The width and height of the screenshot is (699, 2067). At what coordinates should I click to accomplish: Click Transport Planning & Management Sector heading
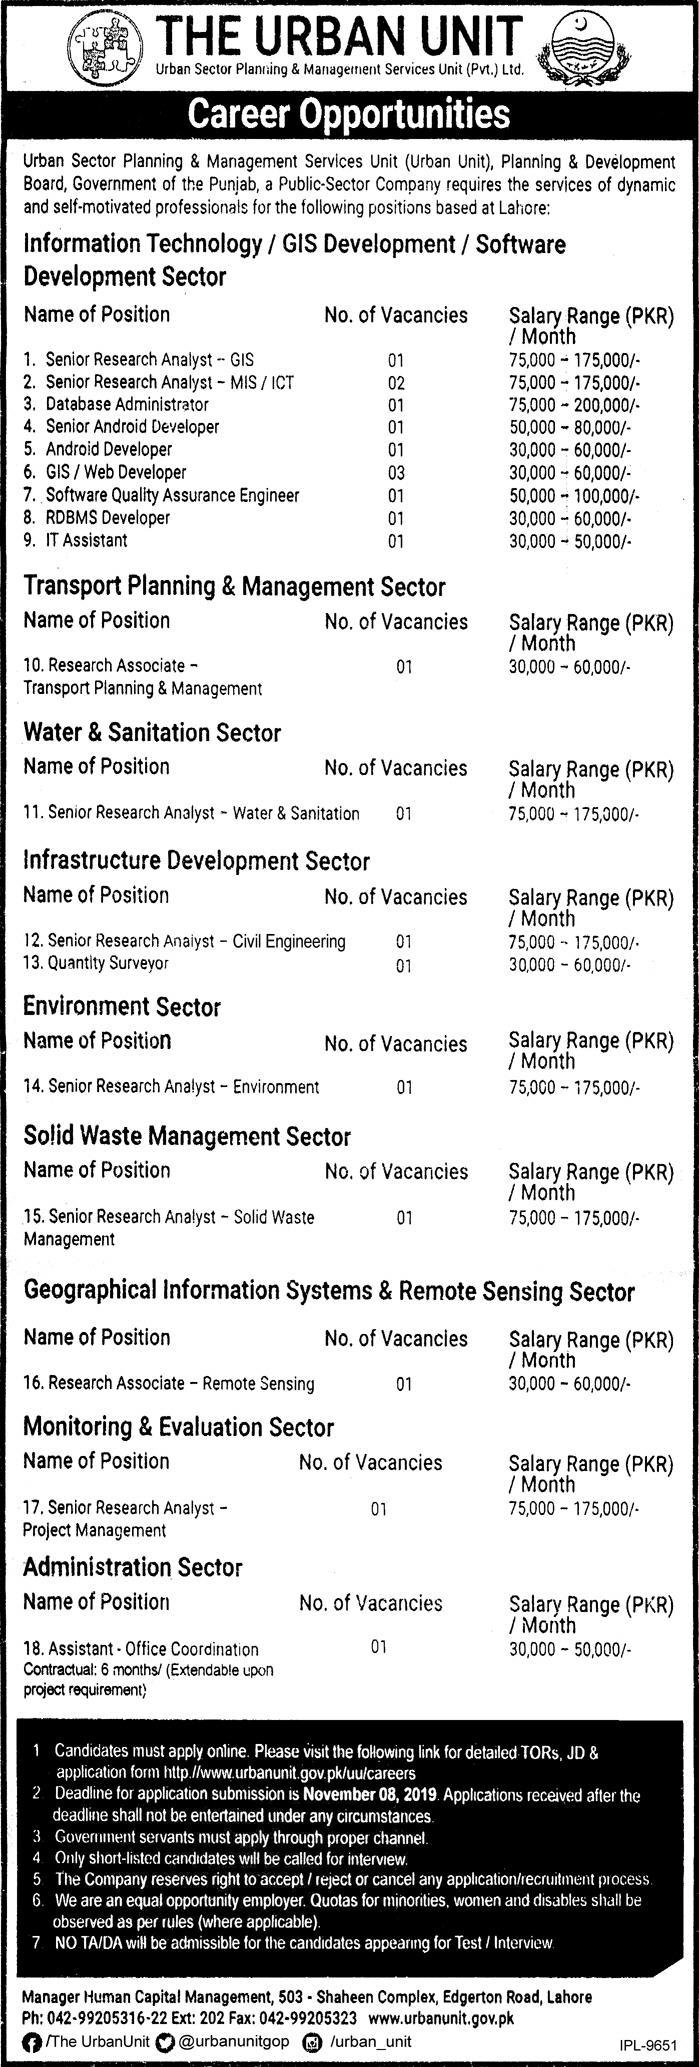pyautogui.click(x=234, y=587)
